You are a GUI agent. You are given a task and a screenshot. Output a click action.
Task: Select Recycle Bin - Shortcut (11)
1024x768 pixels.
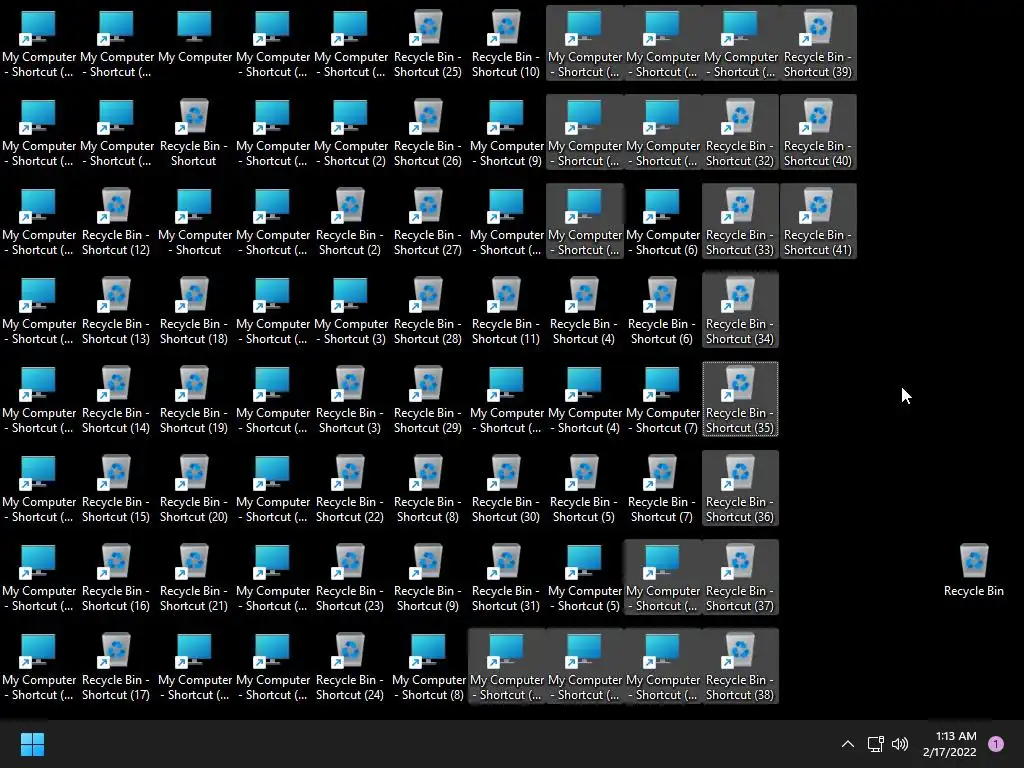[x=505, y=311]
